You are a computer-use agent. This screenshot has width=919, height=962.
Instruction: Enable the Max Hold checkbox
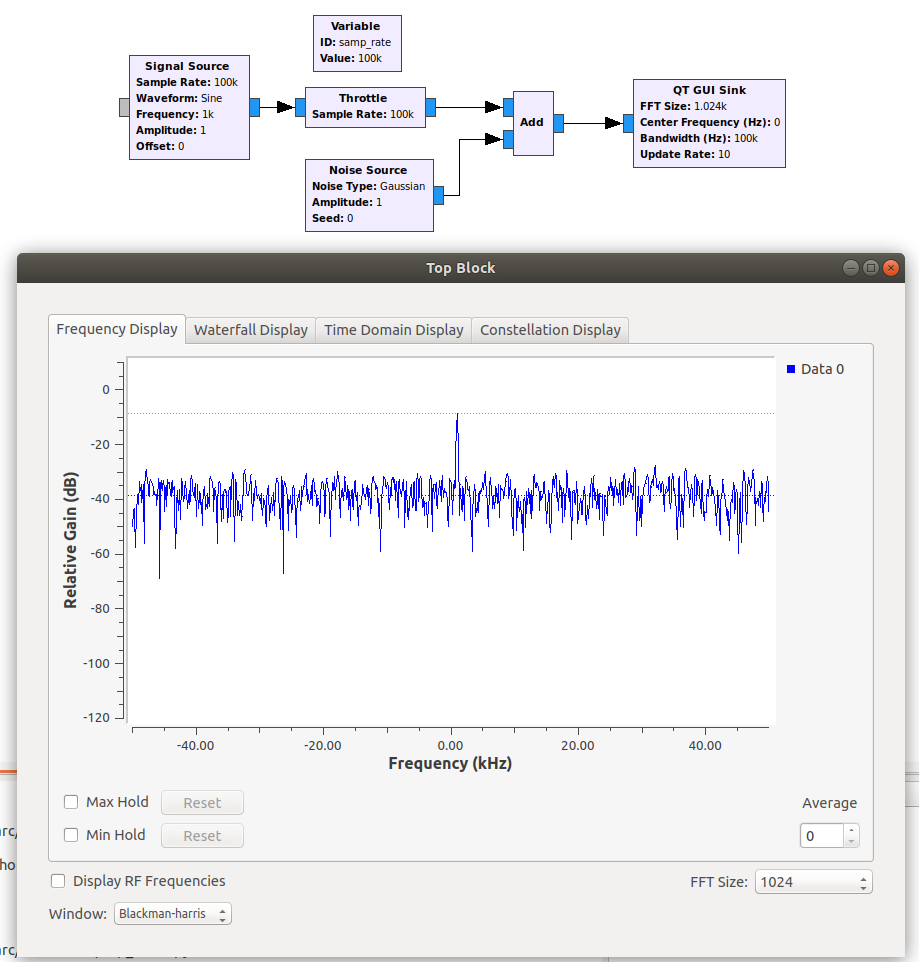coord(72,802)
